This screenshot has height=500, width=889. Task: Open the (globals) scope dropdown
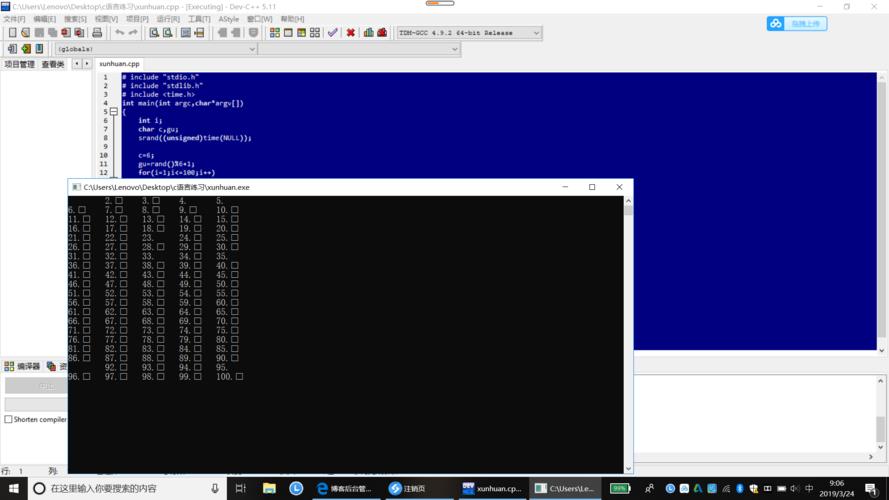(x=156, y=49)
